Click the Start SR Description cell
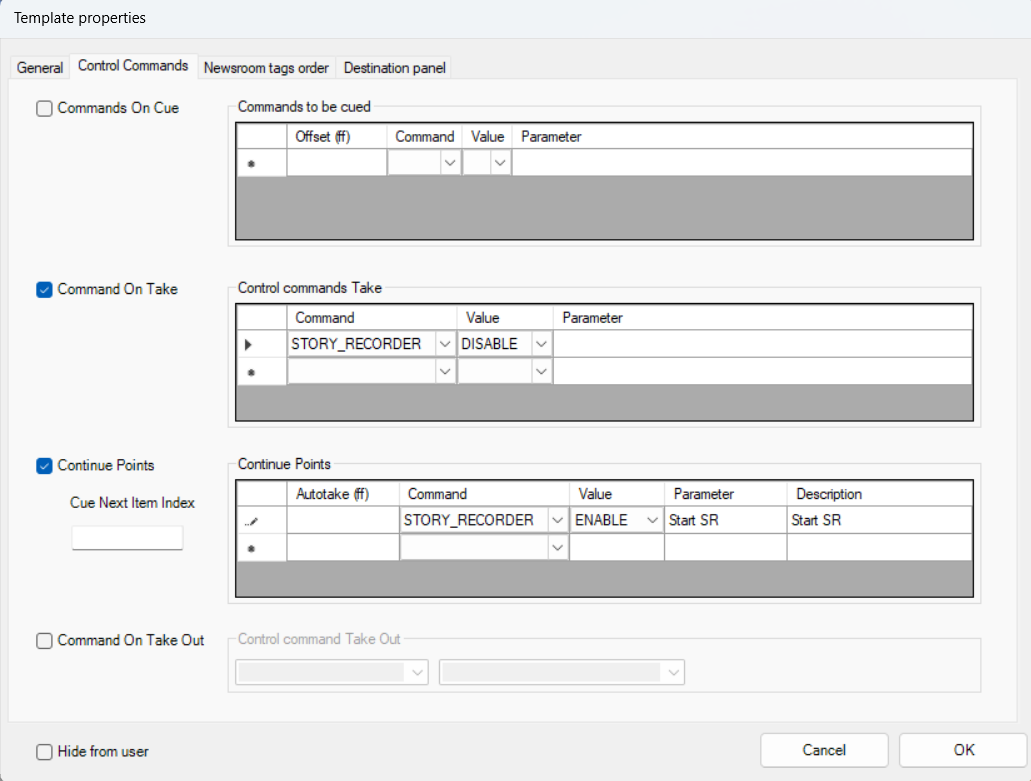This screenshot has height=781, width=1031. (x=878, y=521)
